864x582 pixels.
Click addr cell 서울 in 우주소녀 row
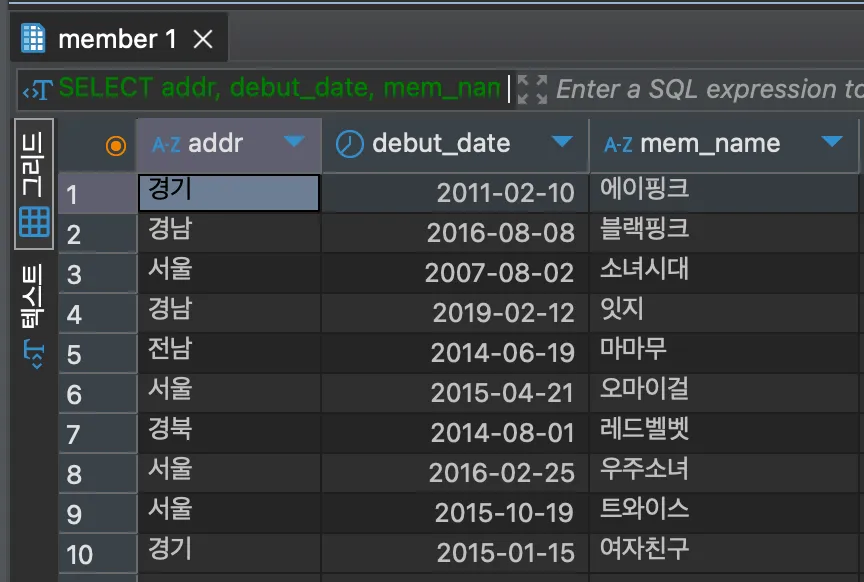coord(229,473)
